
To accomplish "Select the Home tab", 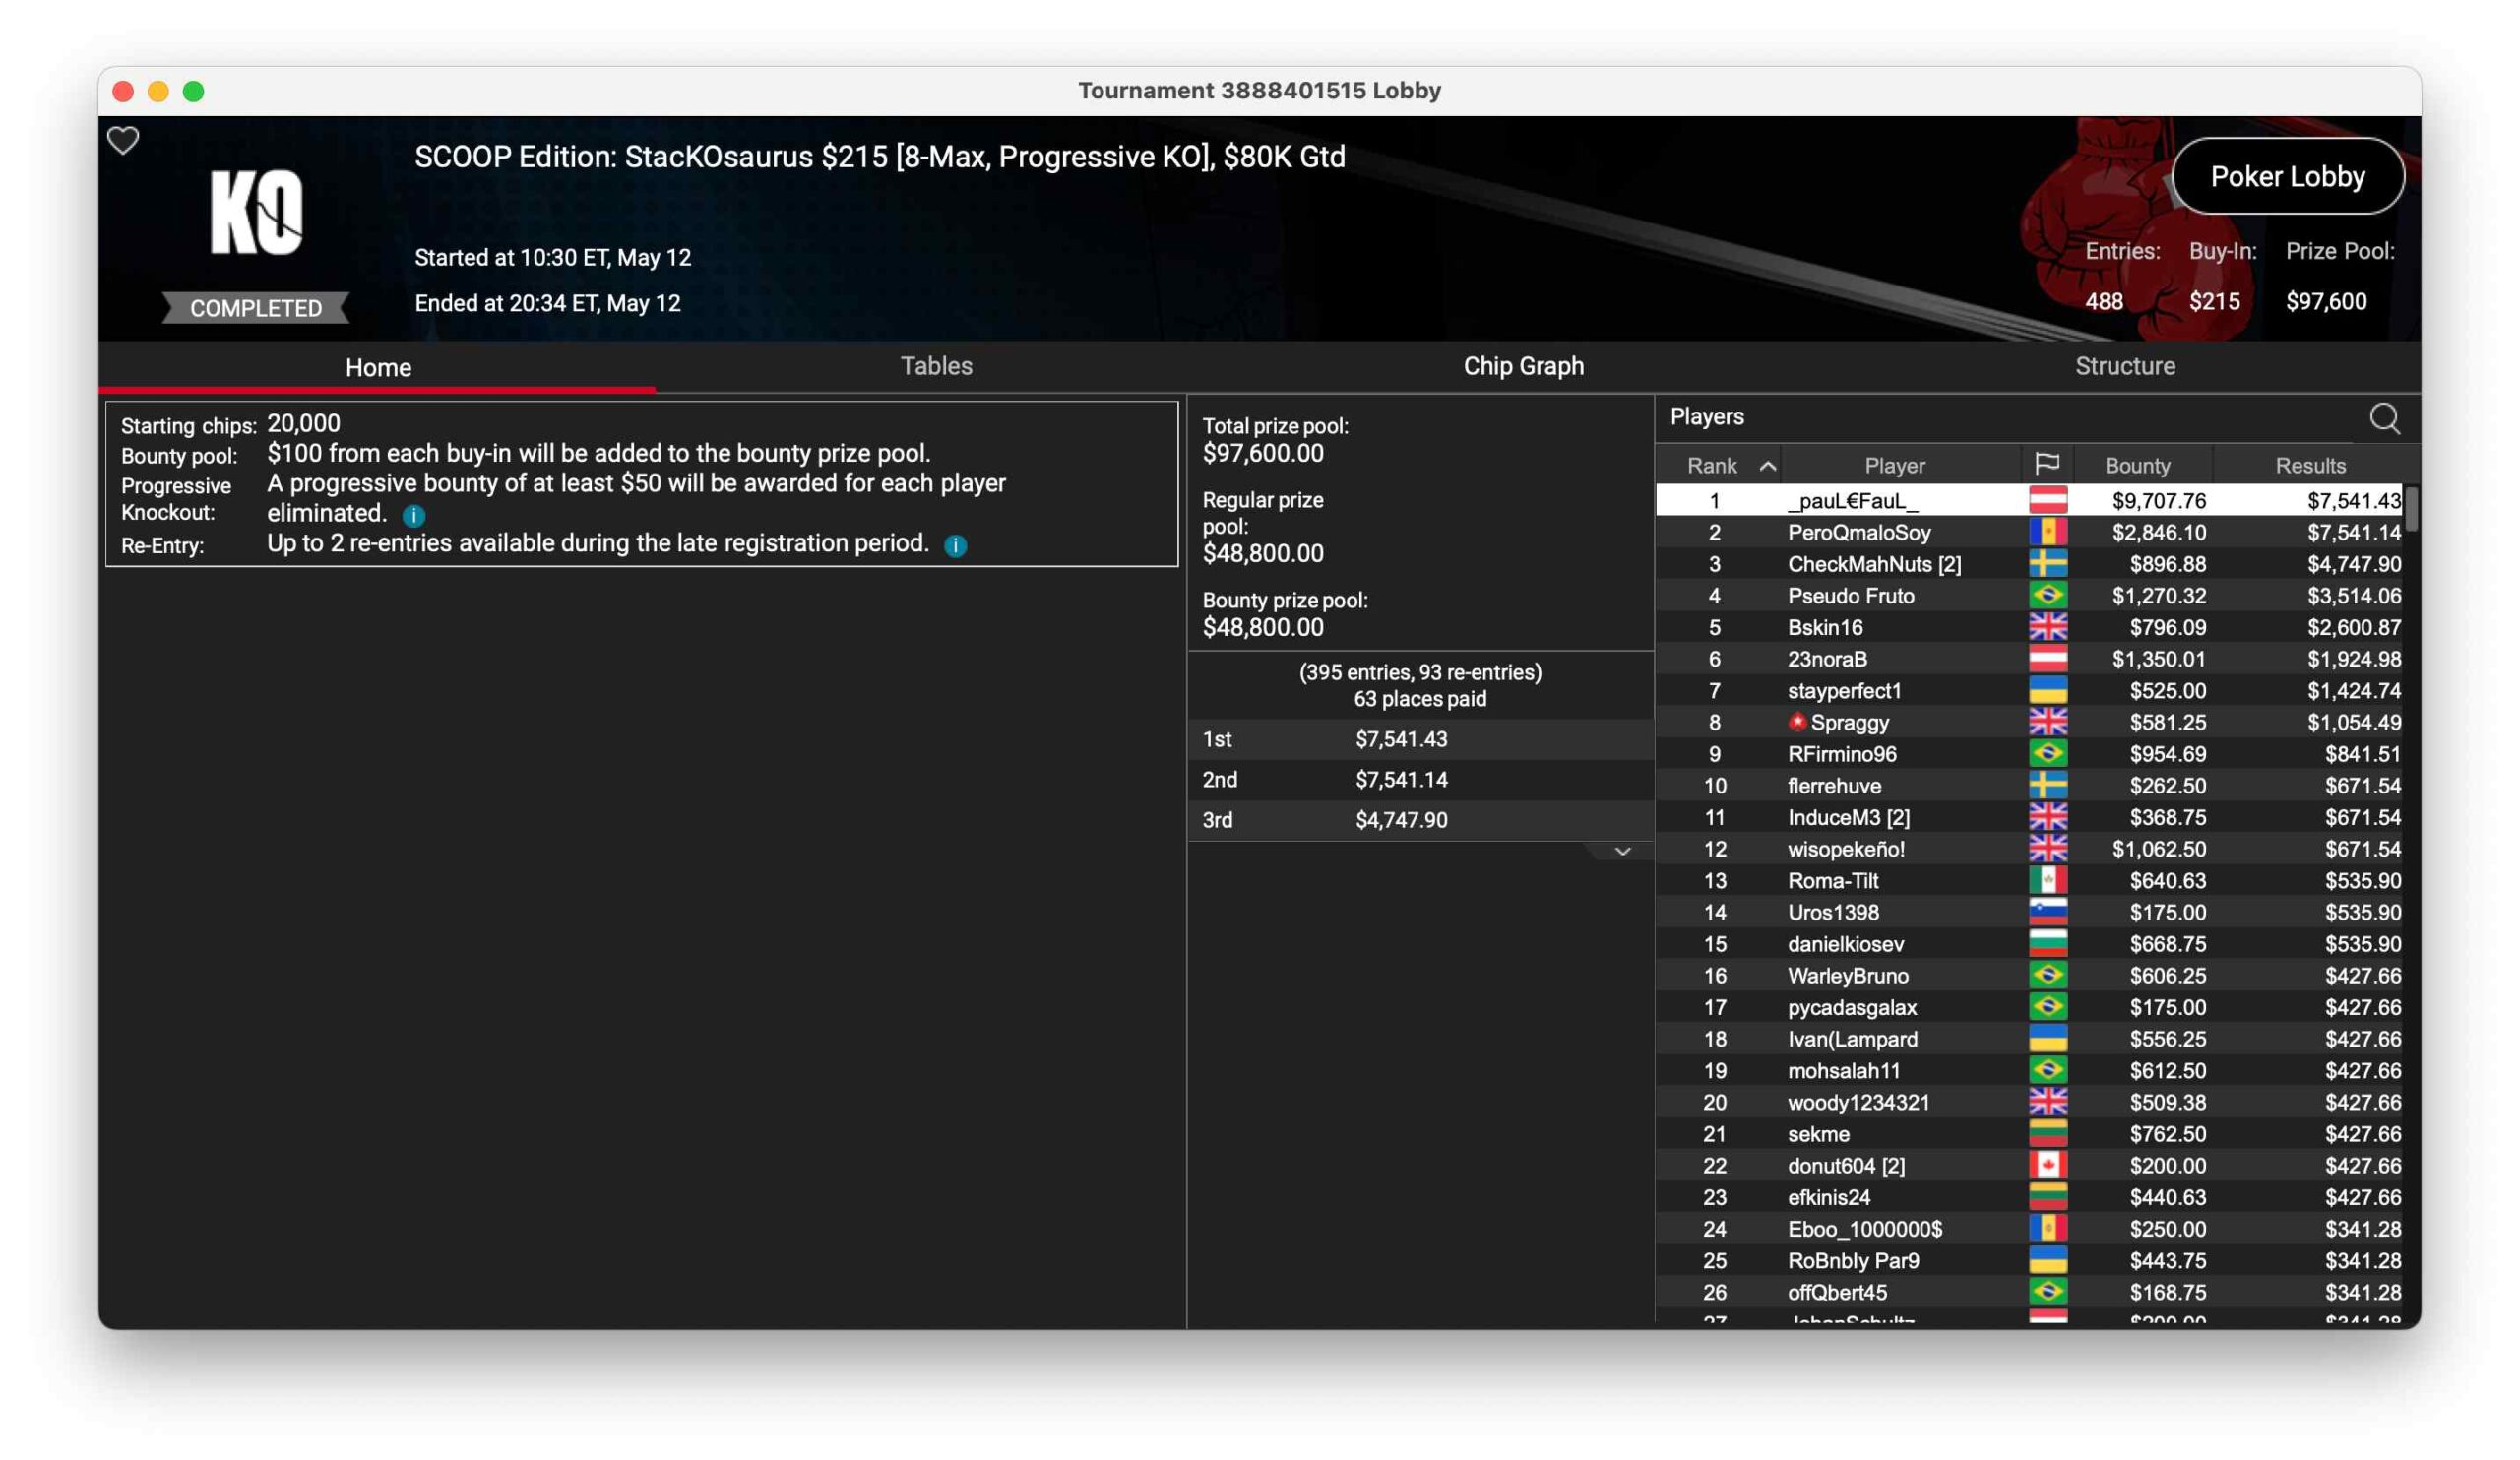I will coord(378,367).
